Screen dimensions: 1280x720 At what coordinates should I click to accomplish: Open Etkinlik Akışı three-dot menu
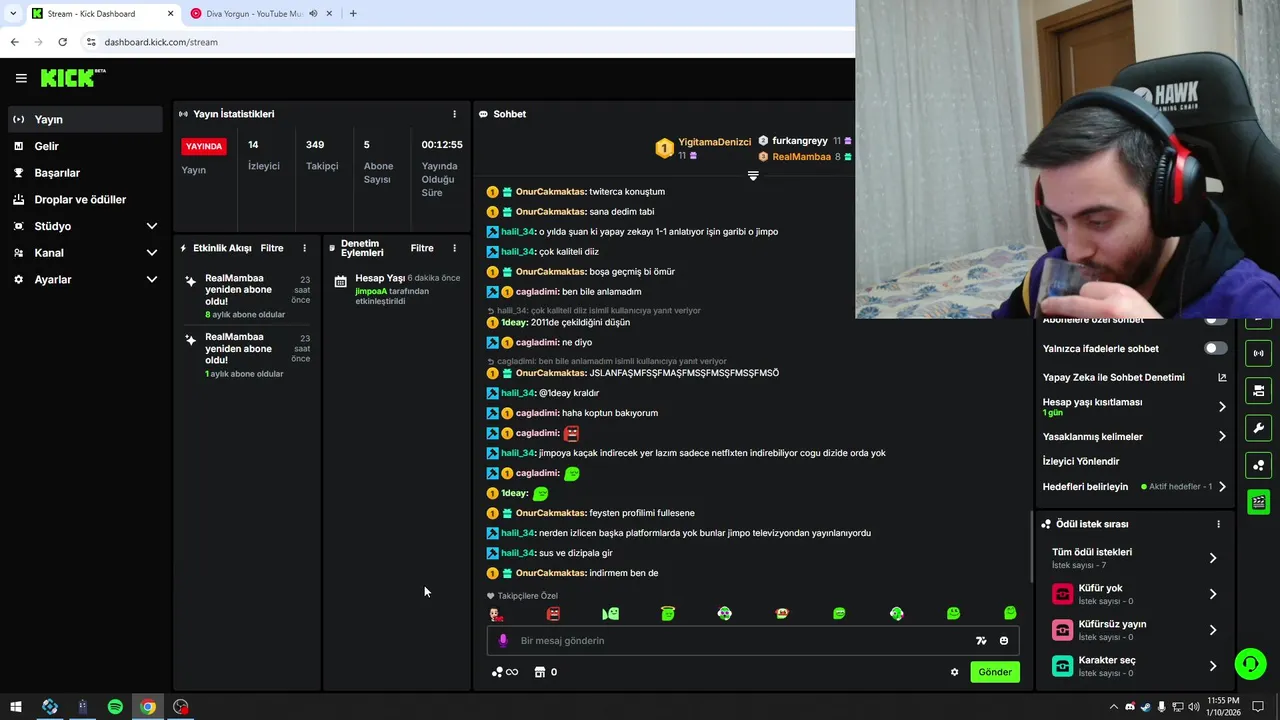(305, 248)
